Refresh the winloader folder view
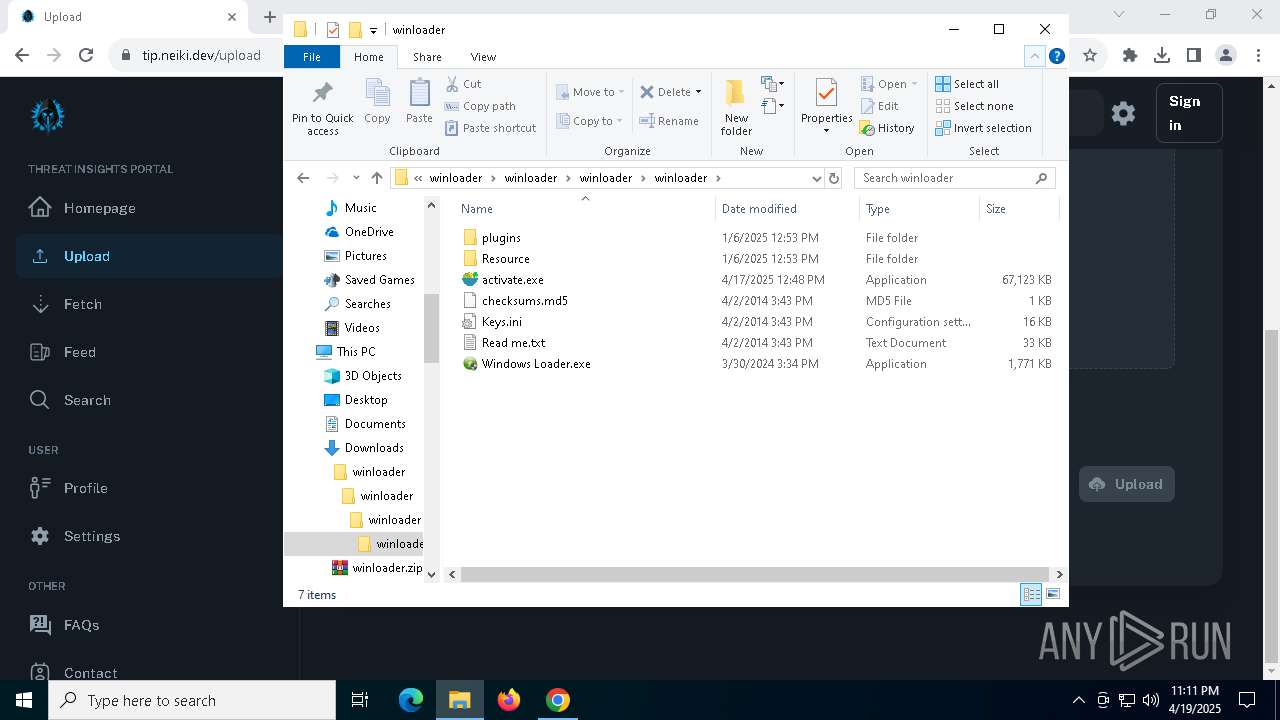Viewport: 1280px width, 720px height. tap(834, 178)
